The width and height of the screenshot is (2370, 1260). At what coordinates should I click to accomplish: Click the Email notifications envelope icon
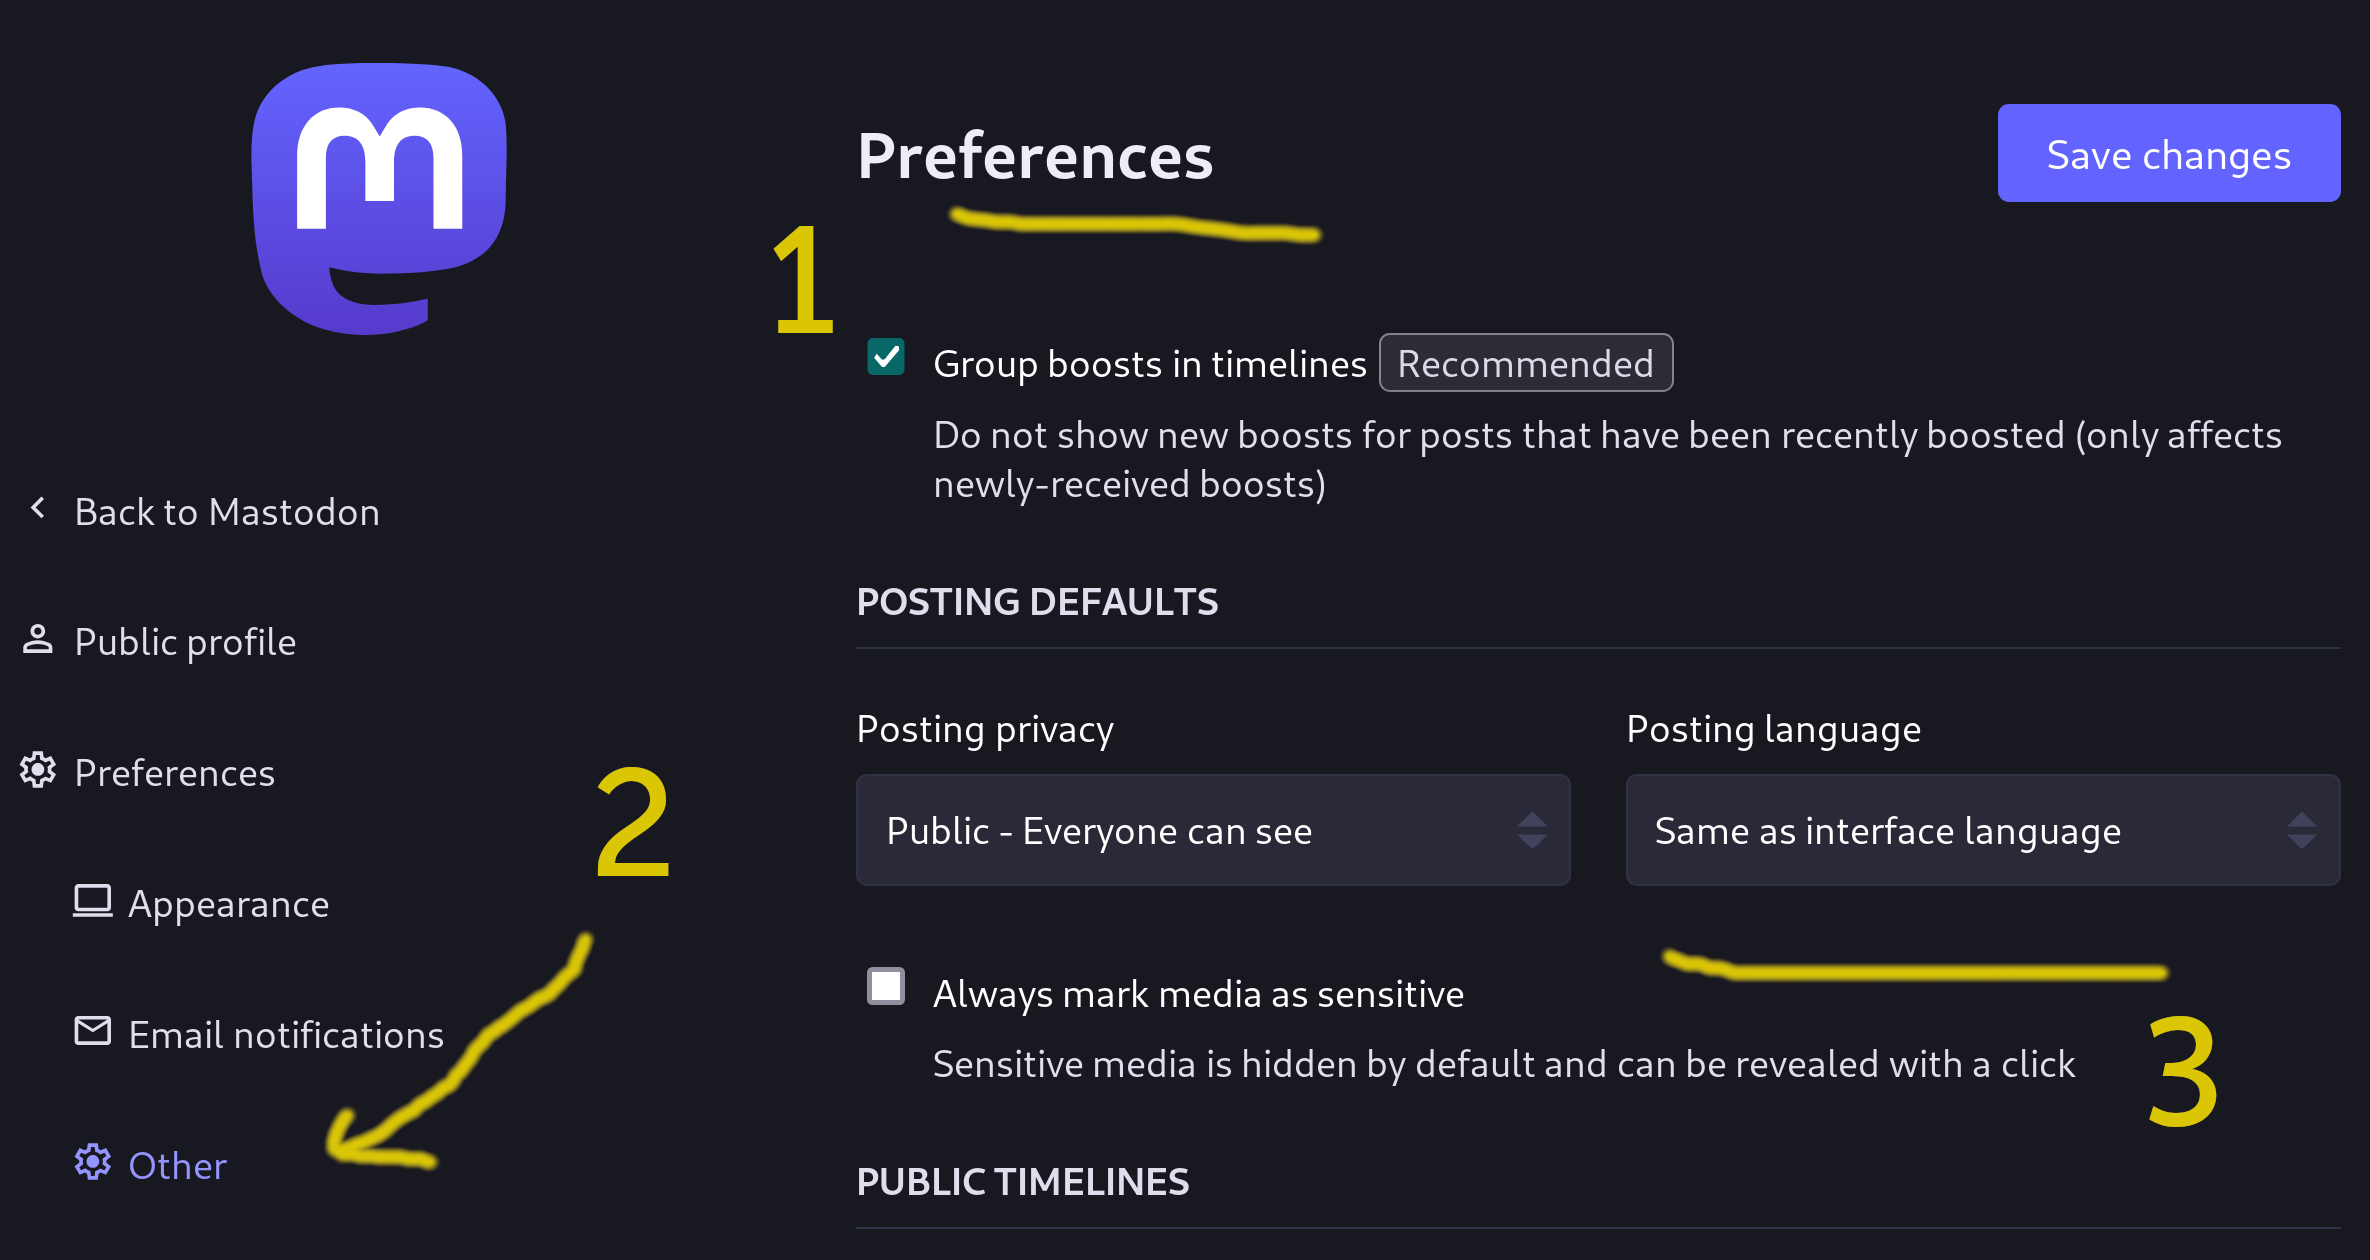tap(93, 1031)
